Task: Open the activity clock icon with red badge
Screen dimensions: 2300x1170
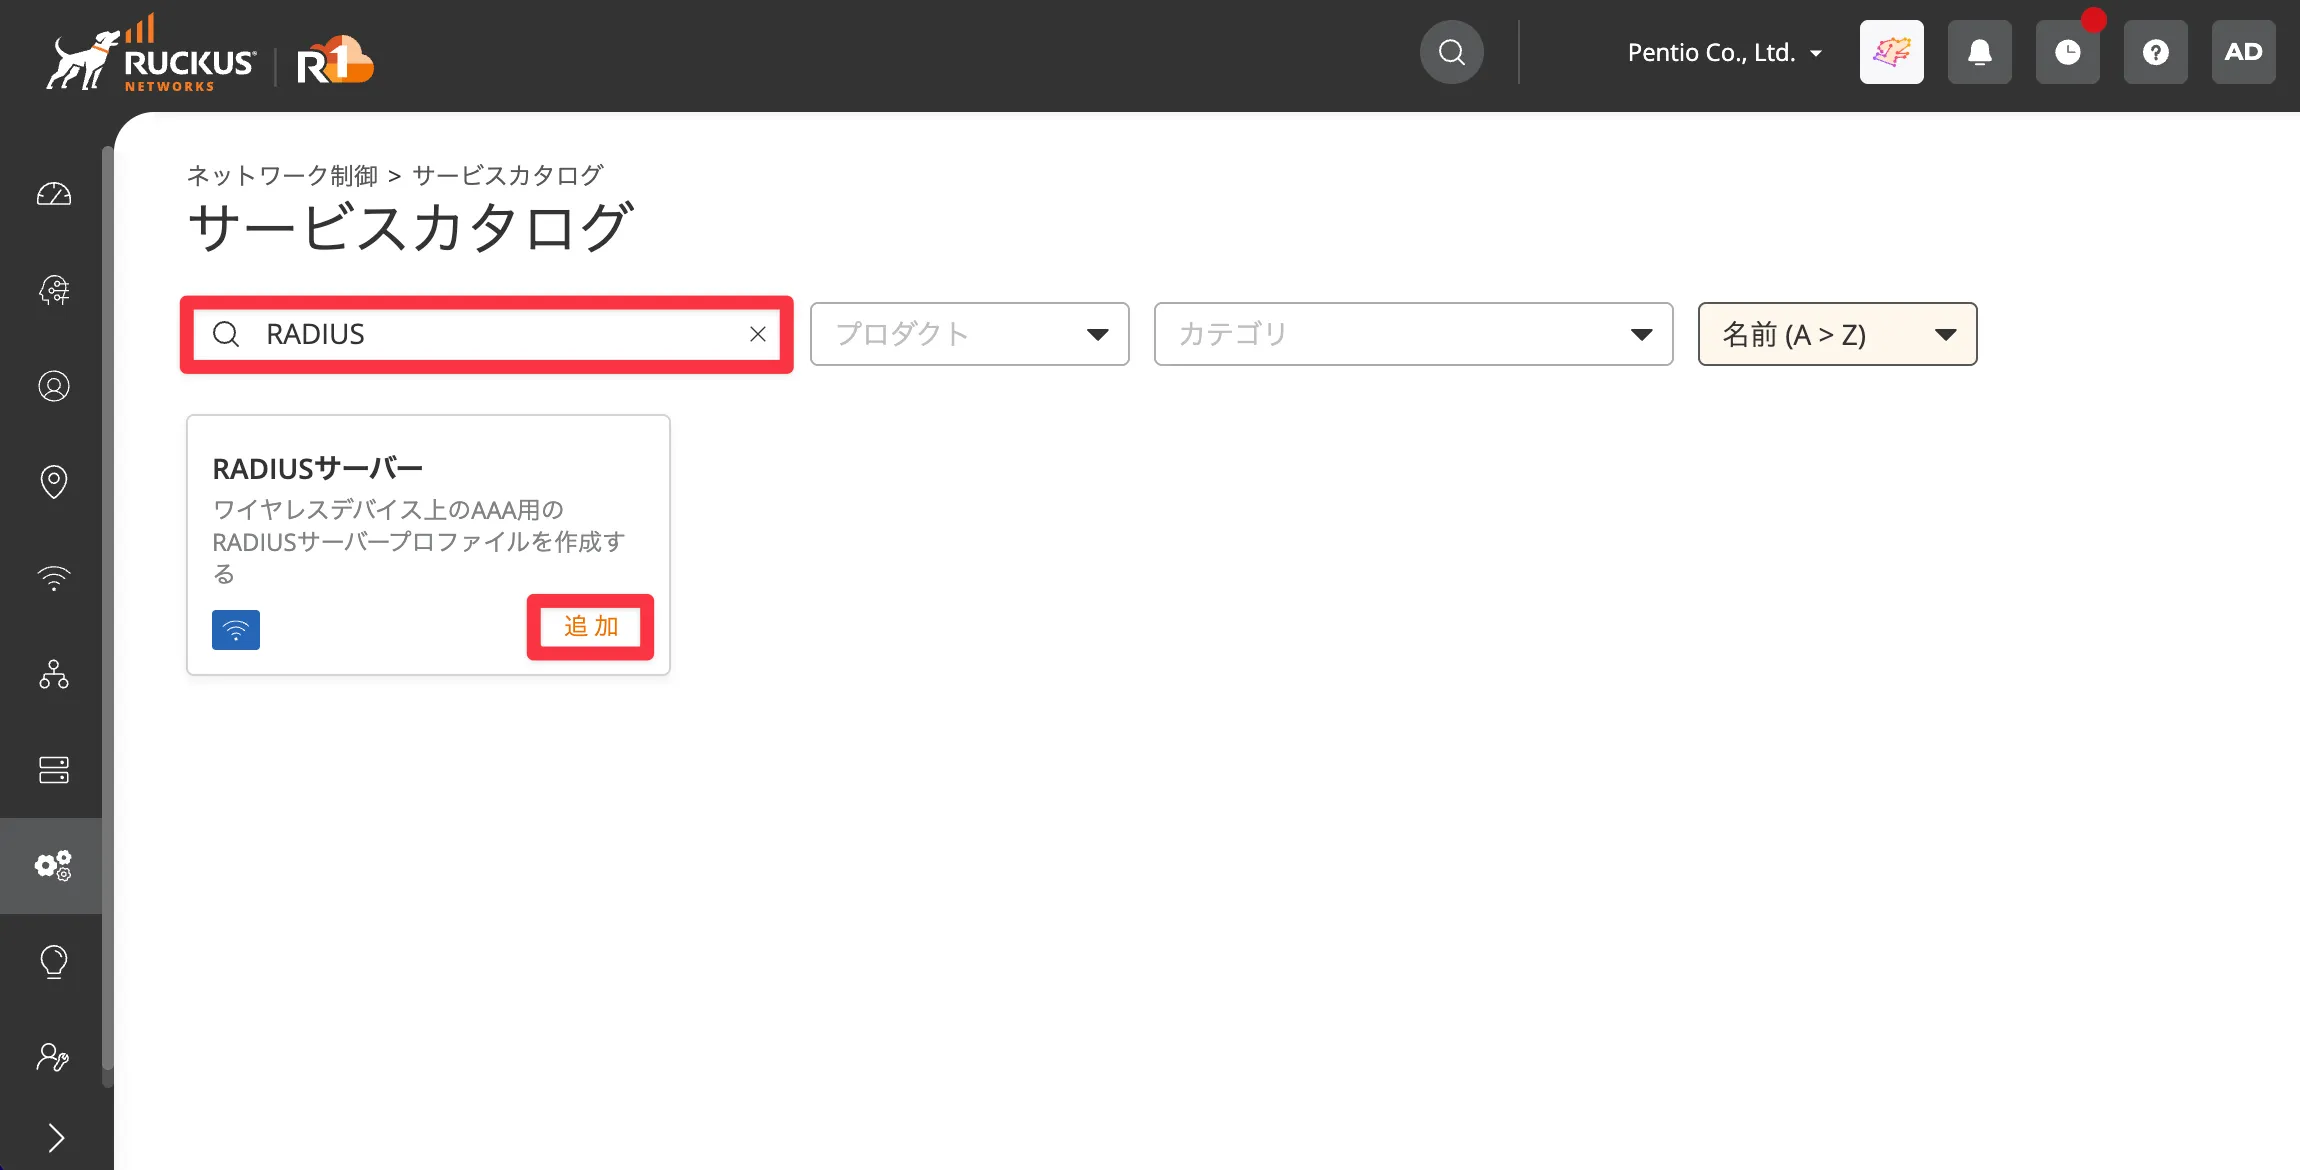Action: 2068,52
